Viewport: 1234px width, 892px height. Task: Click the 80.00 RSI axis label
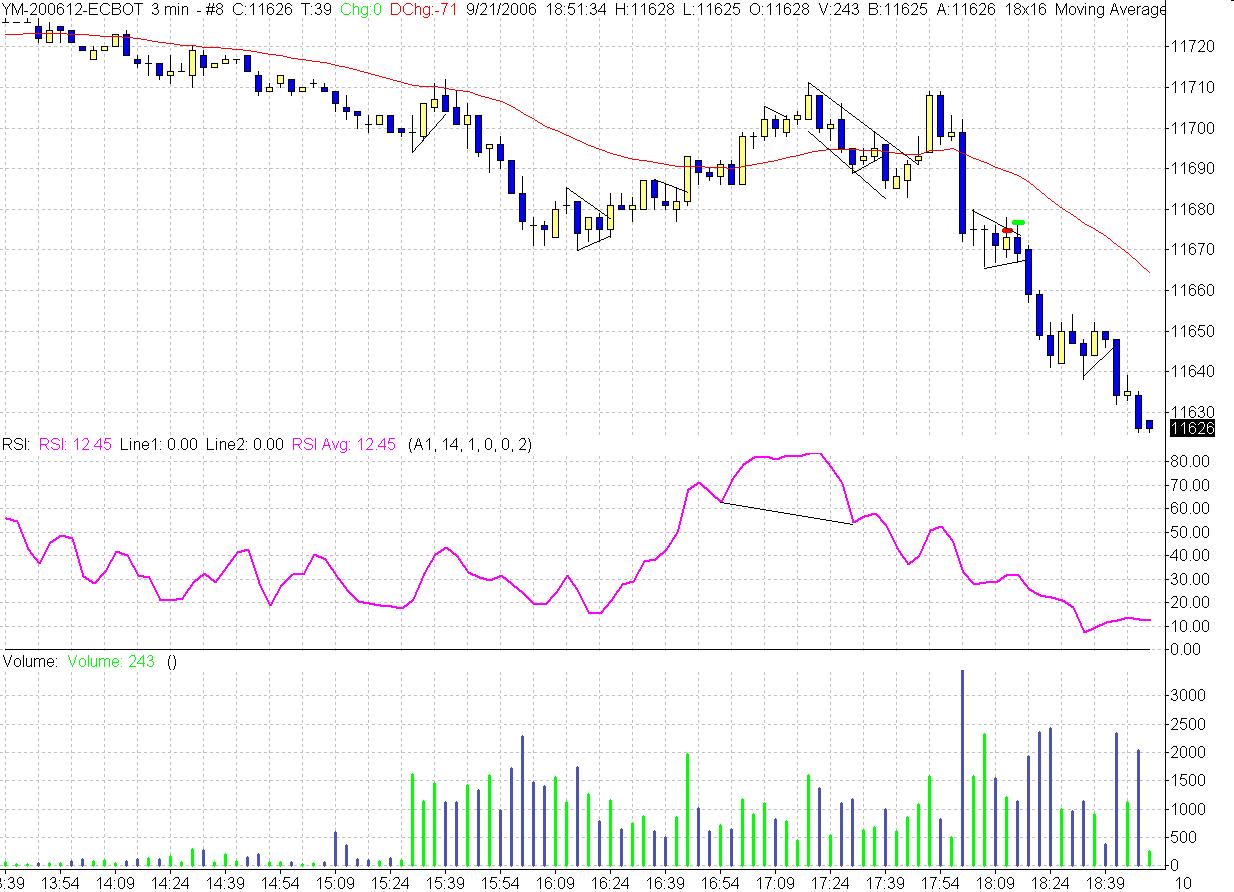coord(1190,461)
